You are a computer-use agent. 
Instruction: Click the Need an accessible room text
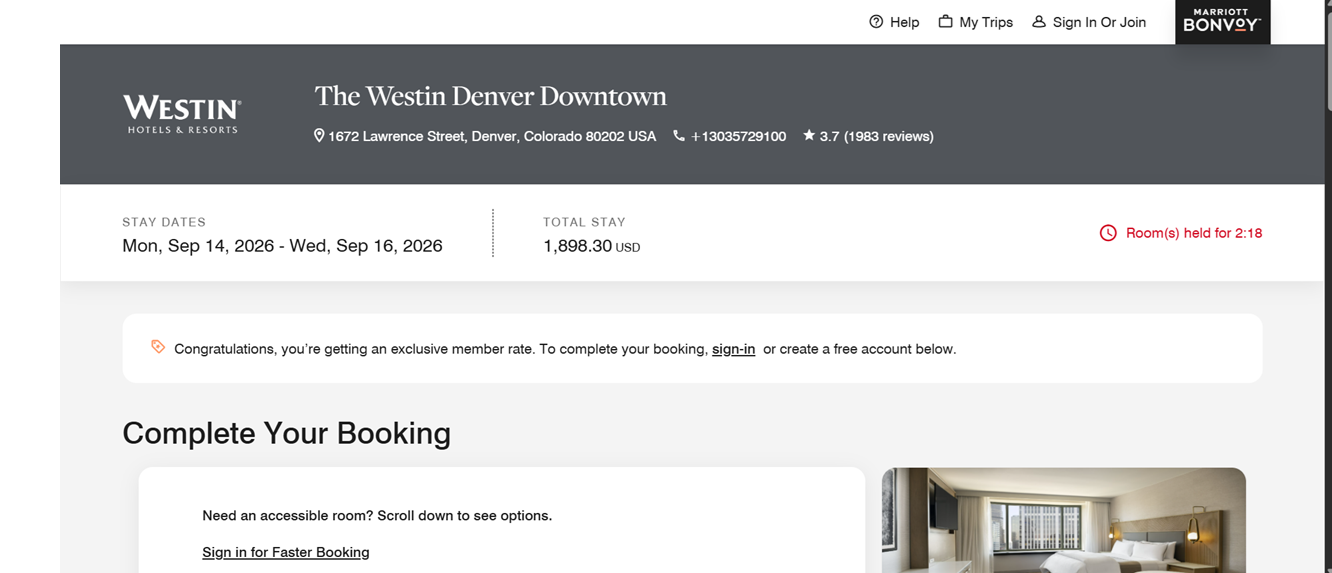pyautogui.click(x=377, y=516)
